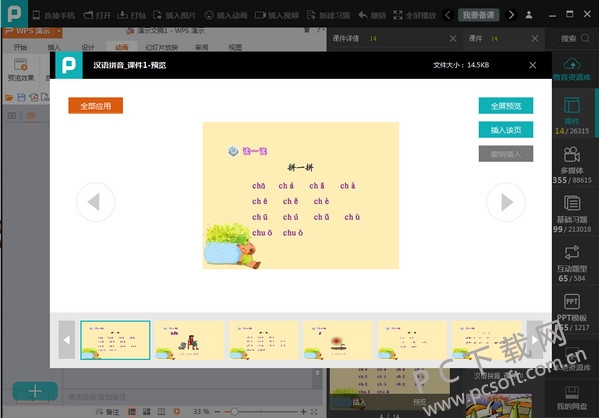Go to next slide with round right arrow

click(x=506, y=202)
